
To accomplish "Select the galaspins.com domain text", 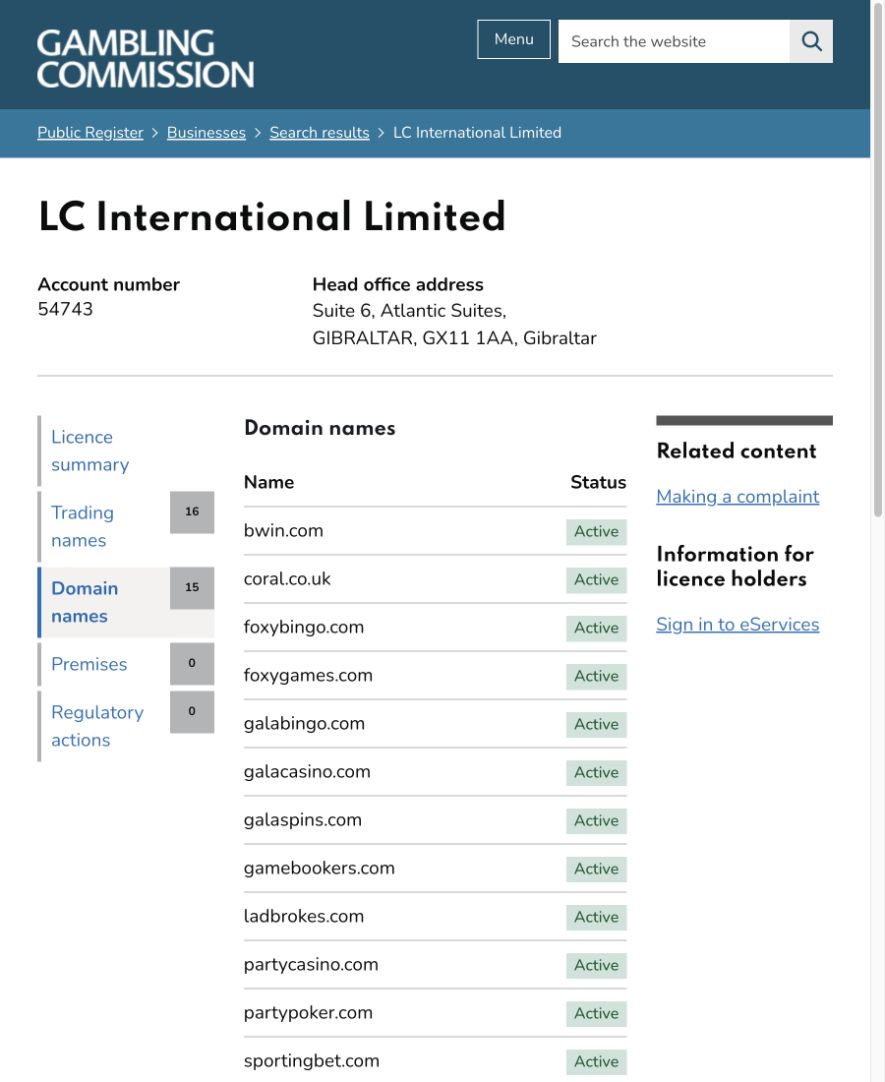I will 303,820.
